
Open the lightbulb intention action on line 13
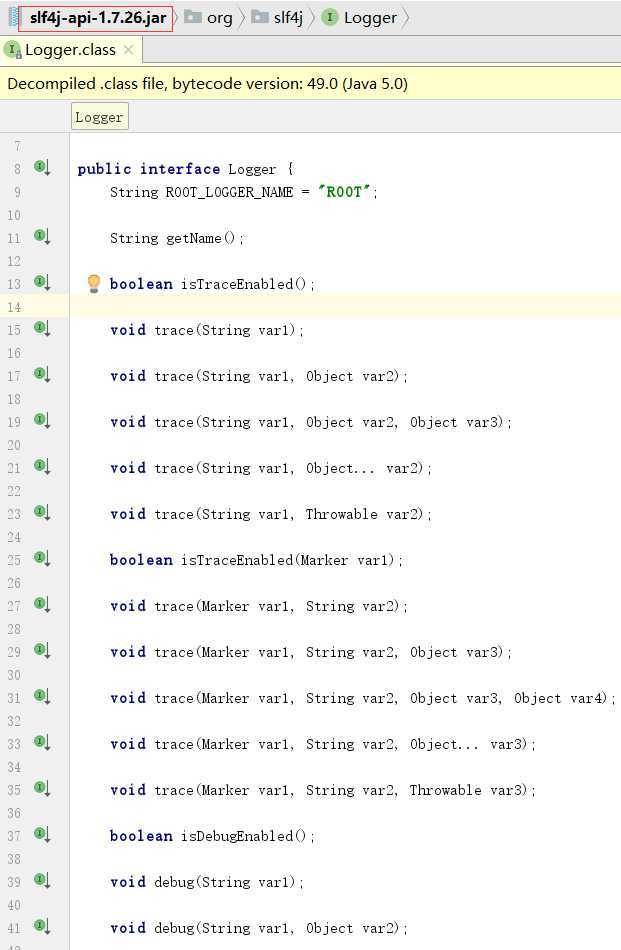[93, 283]
